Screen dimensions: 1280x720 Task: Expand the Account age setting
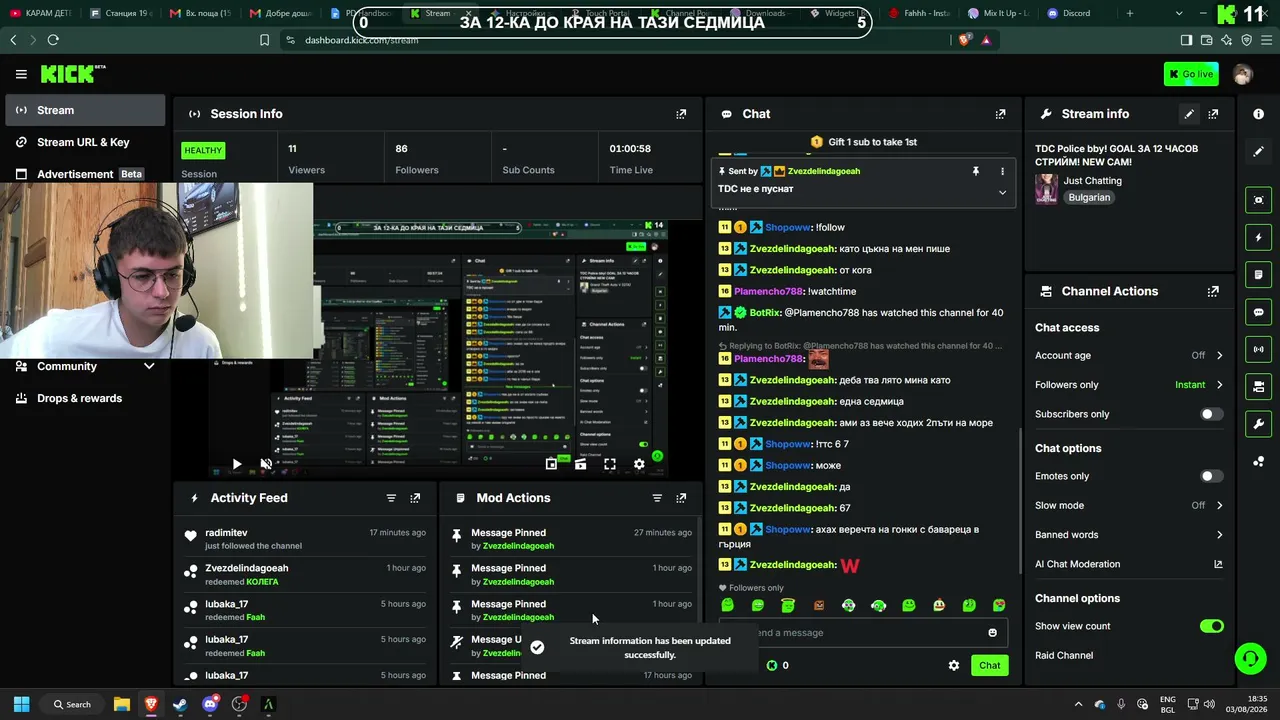(x=1129, y=355)
